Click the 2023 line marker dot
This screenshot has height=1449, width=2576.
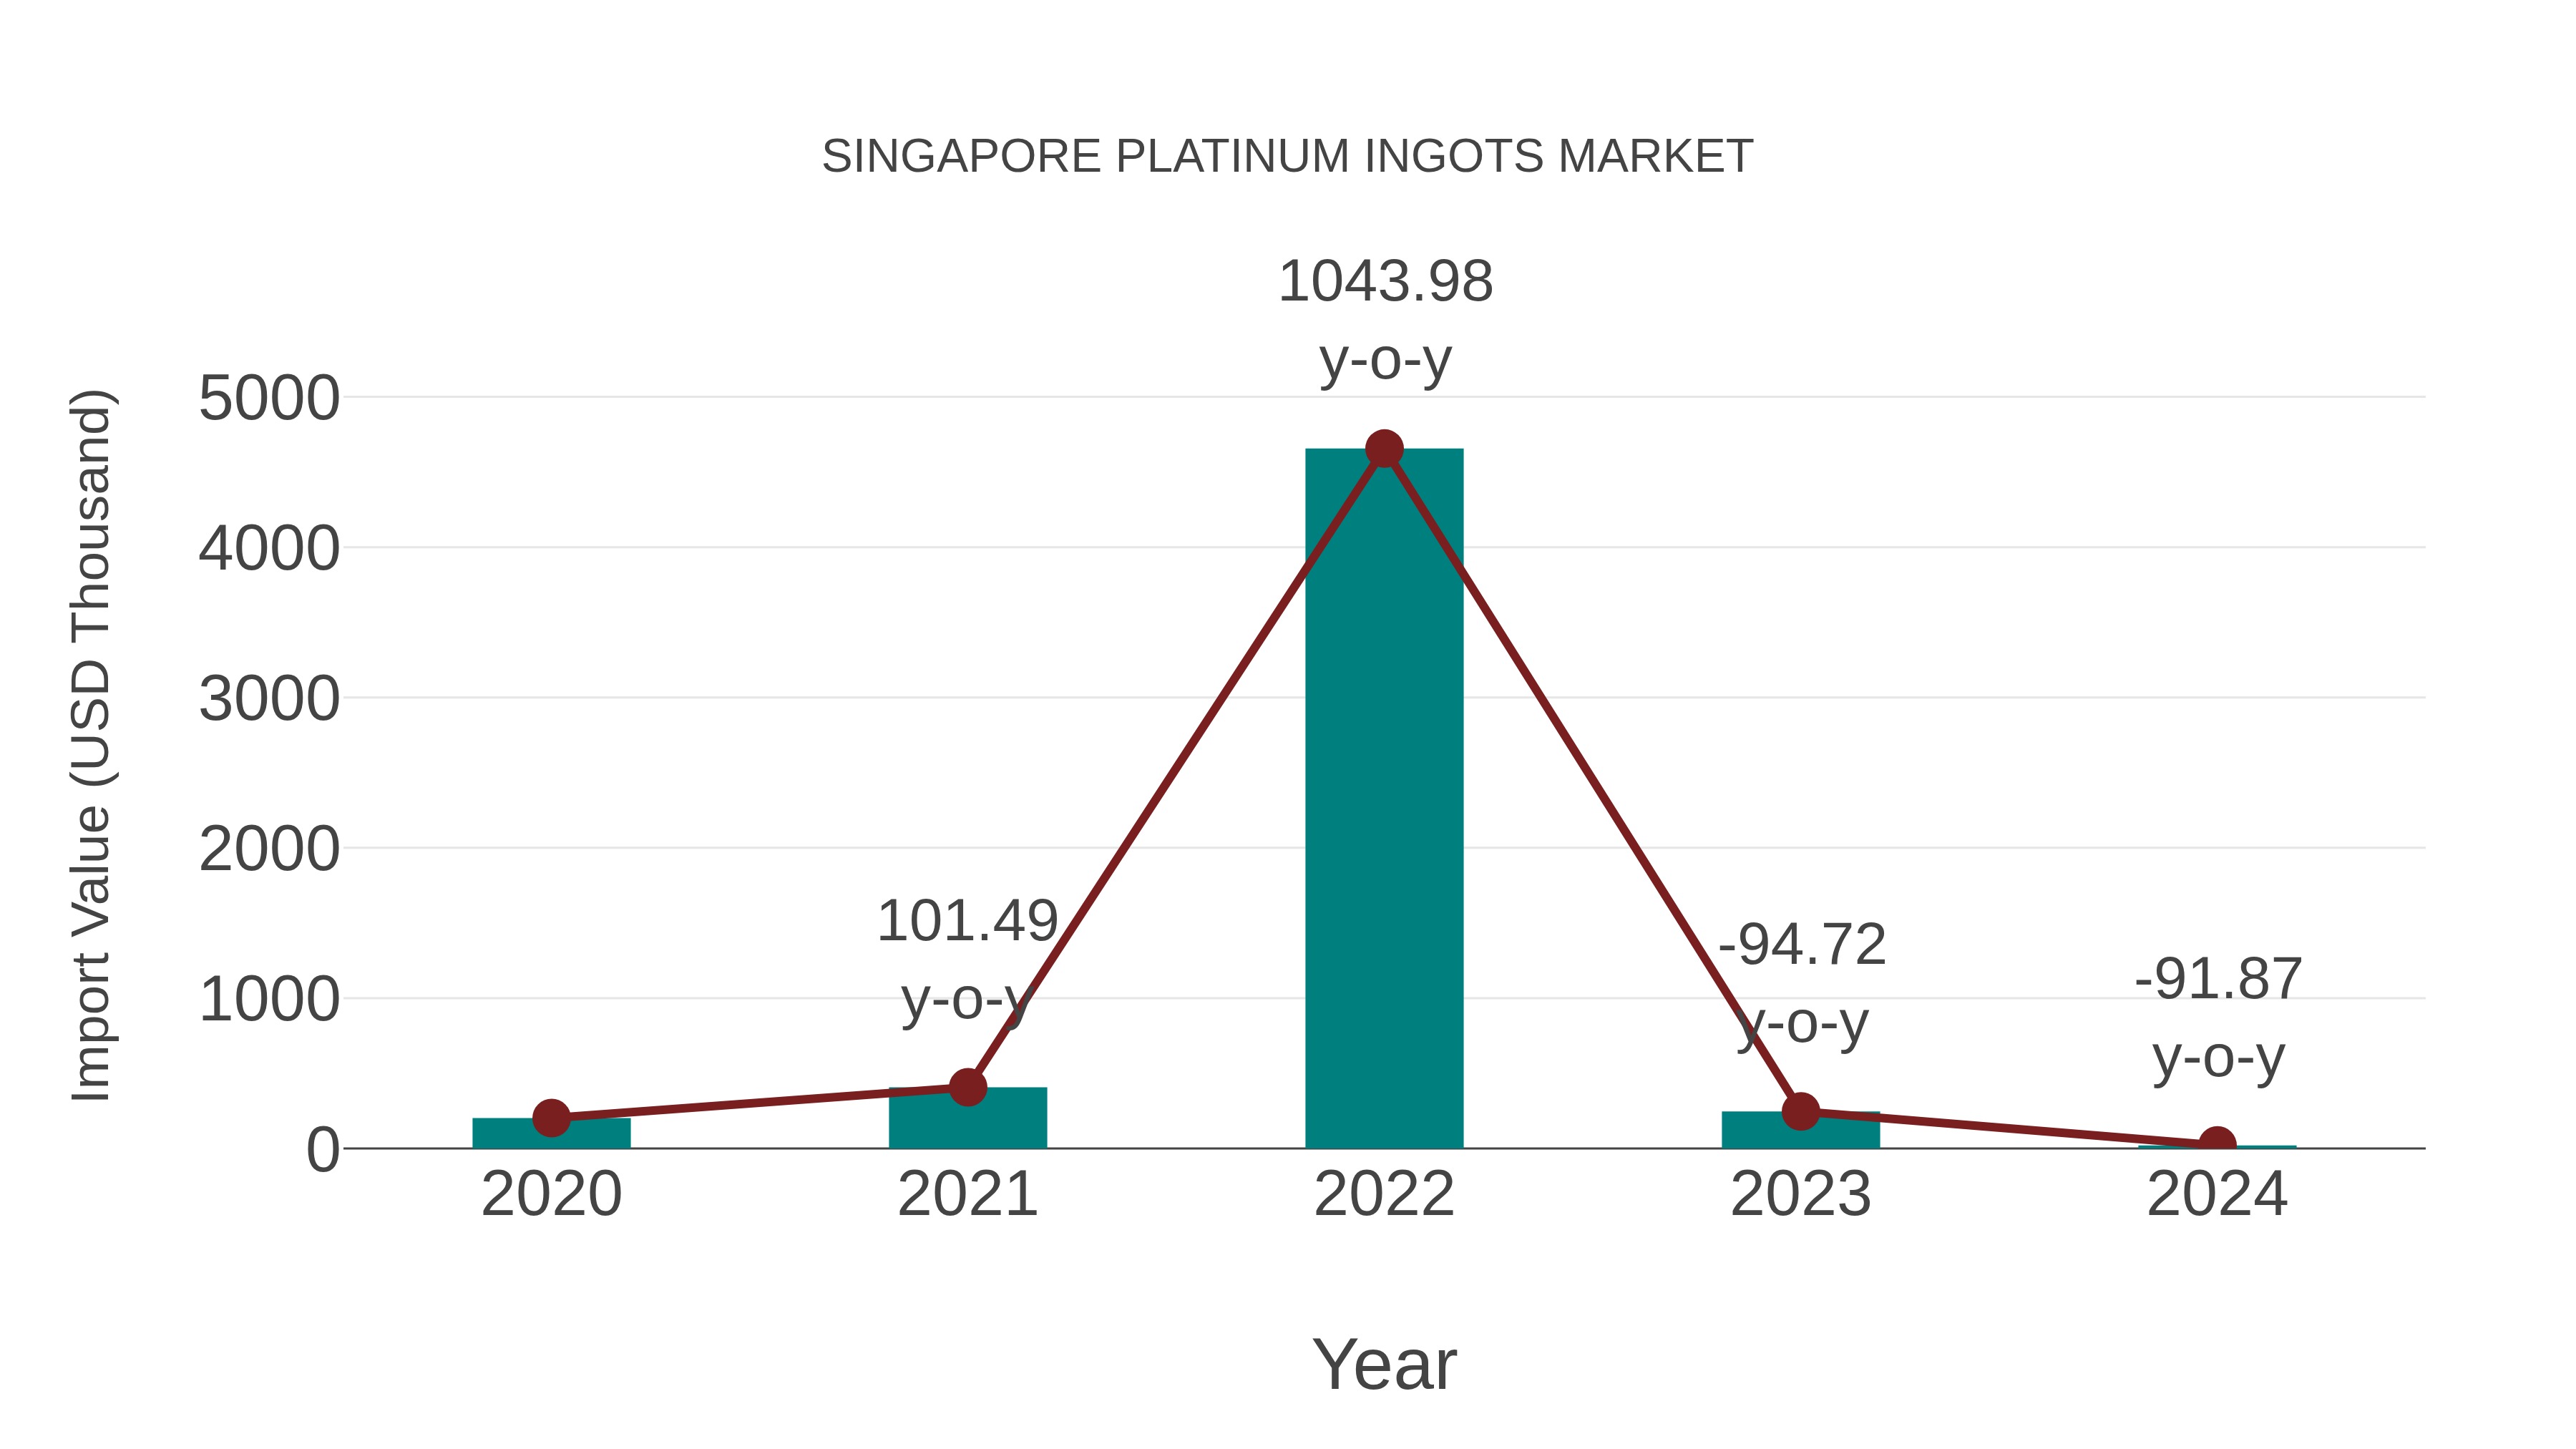[1800, 1111]
